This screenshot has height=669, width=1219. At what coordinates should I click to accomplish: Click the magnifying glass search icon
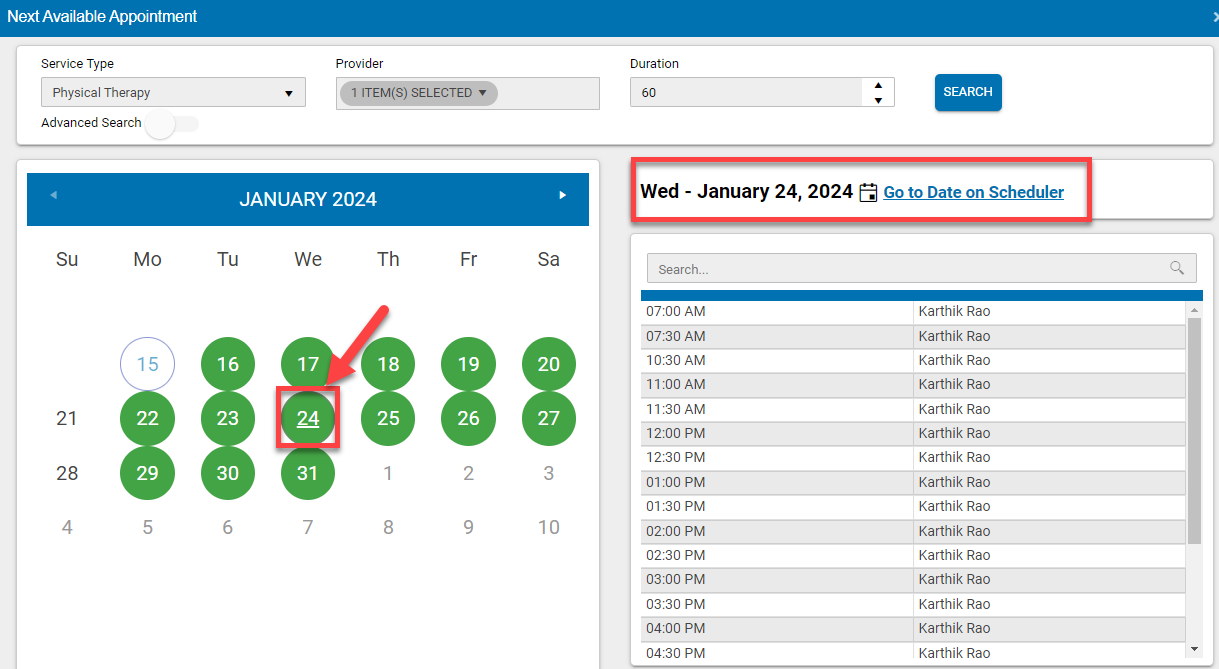(1177, 268)
